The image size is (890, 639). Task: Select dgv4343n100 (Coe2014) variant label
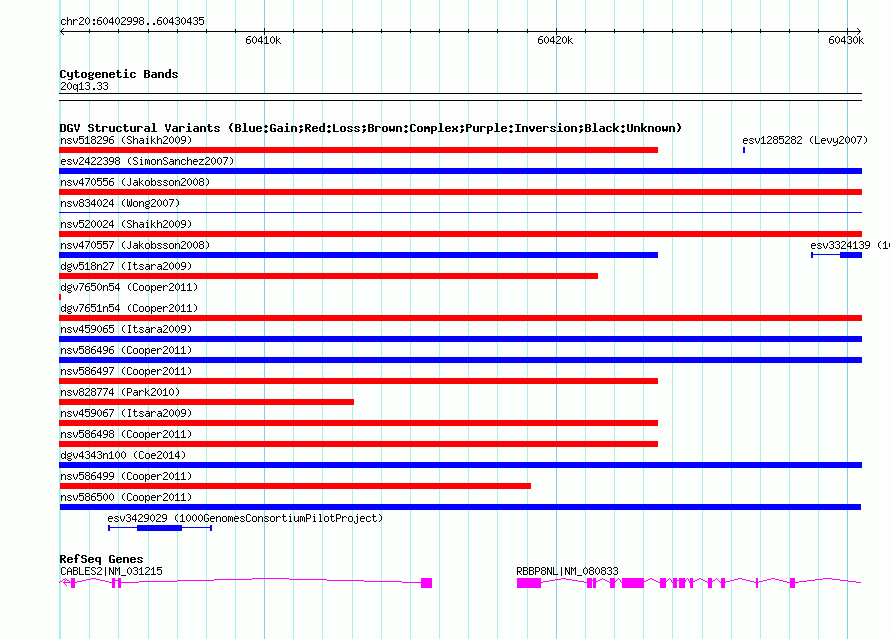(x=123, y=455)
